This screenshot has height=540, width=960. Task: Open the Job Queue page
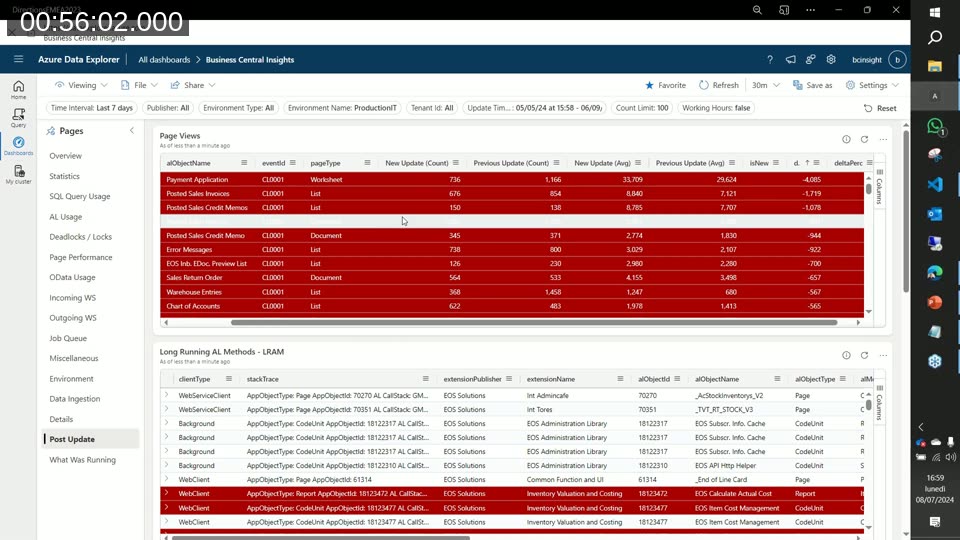(68, 338)
